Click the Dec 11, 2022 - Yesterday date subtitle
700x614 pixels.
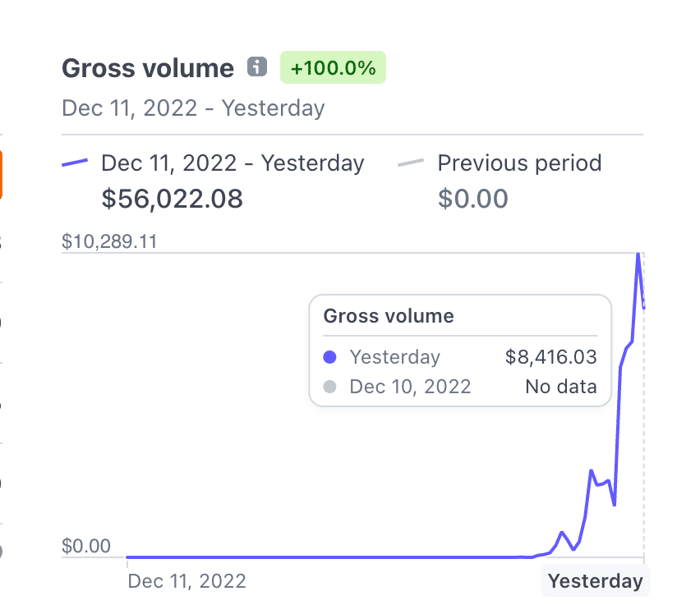[x=193, y=108]
